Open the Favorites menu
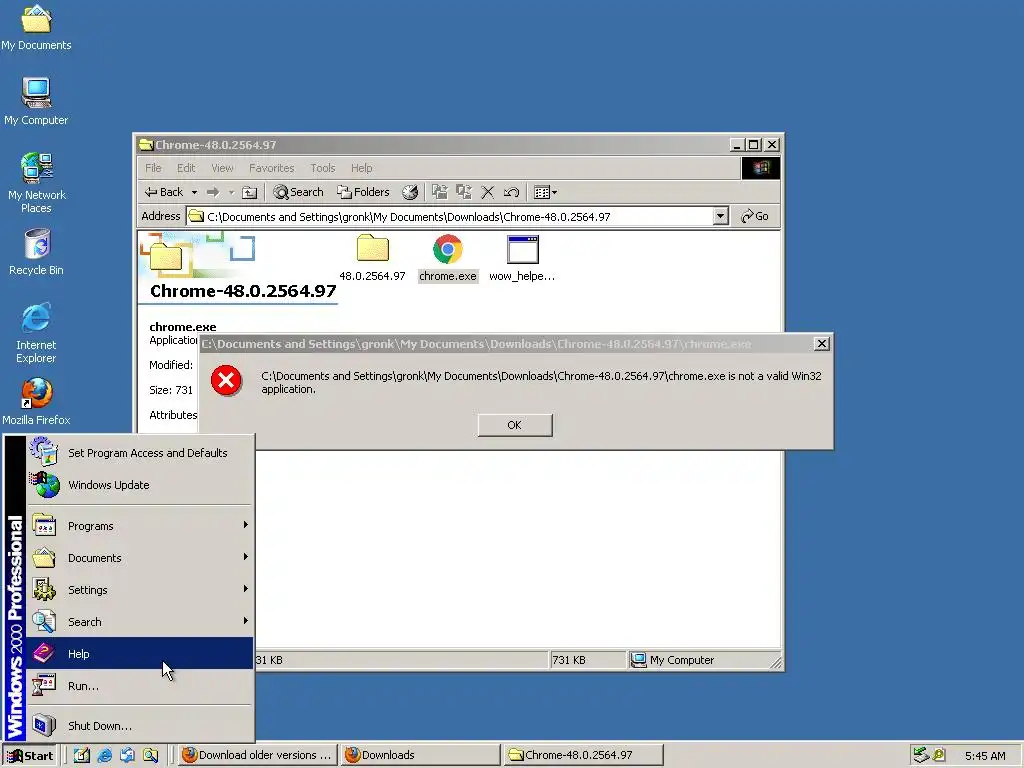This screenshot has height=768, width=1024. point(272,168)
